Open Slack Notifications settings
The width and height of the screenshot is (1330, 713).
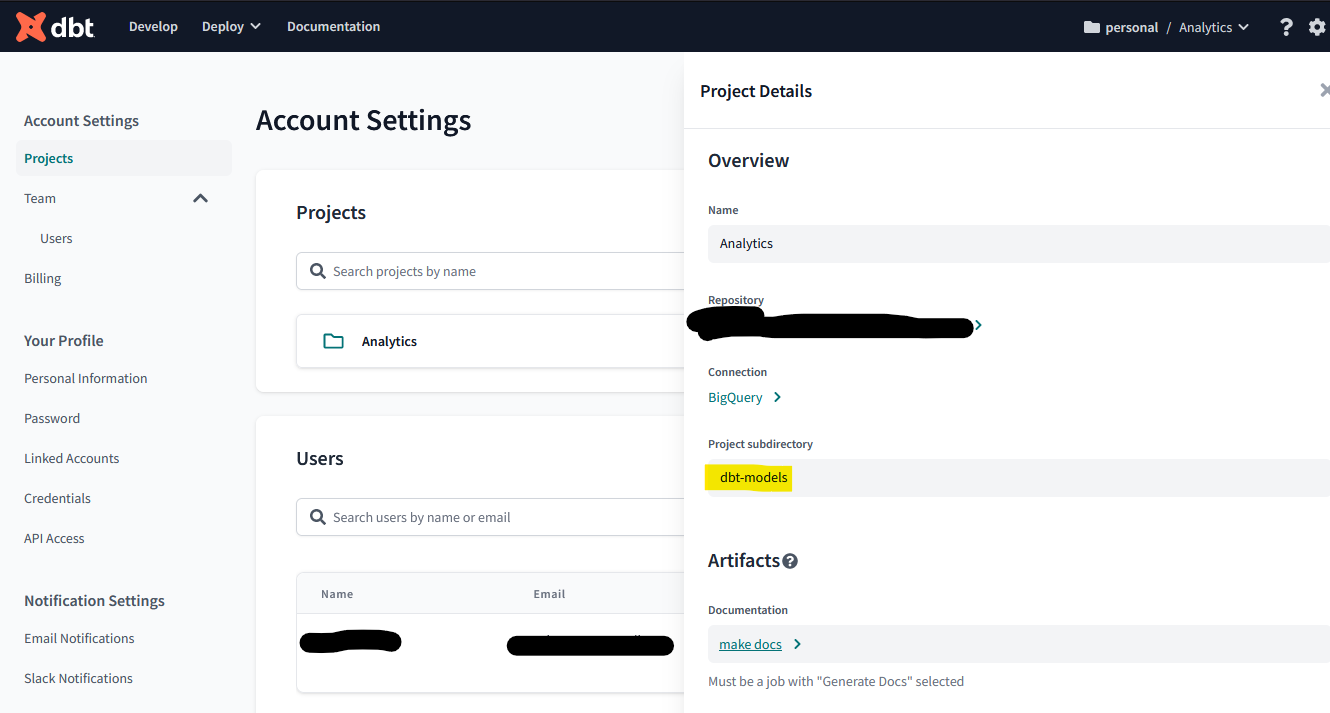click(78, 678)
